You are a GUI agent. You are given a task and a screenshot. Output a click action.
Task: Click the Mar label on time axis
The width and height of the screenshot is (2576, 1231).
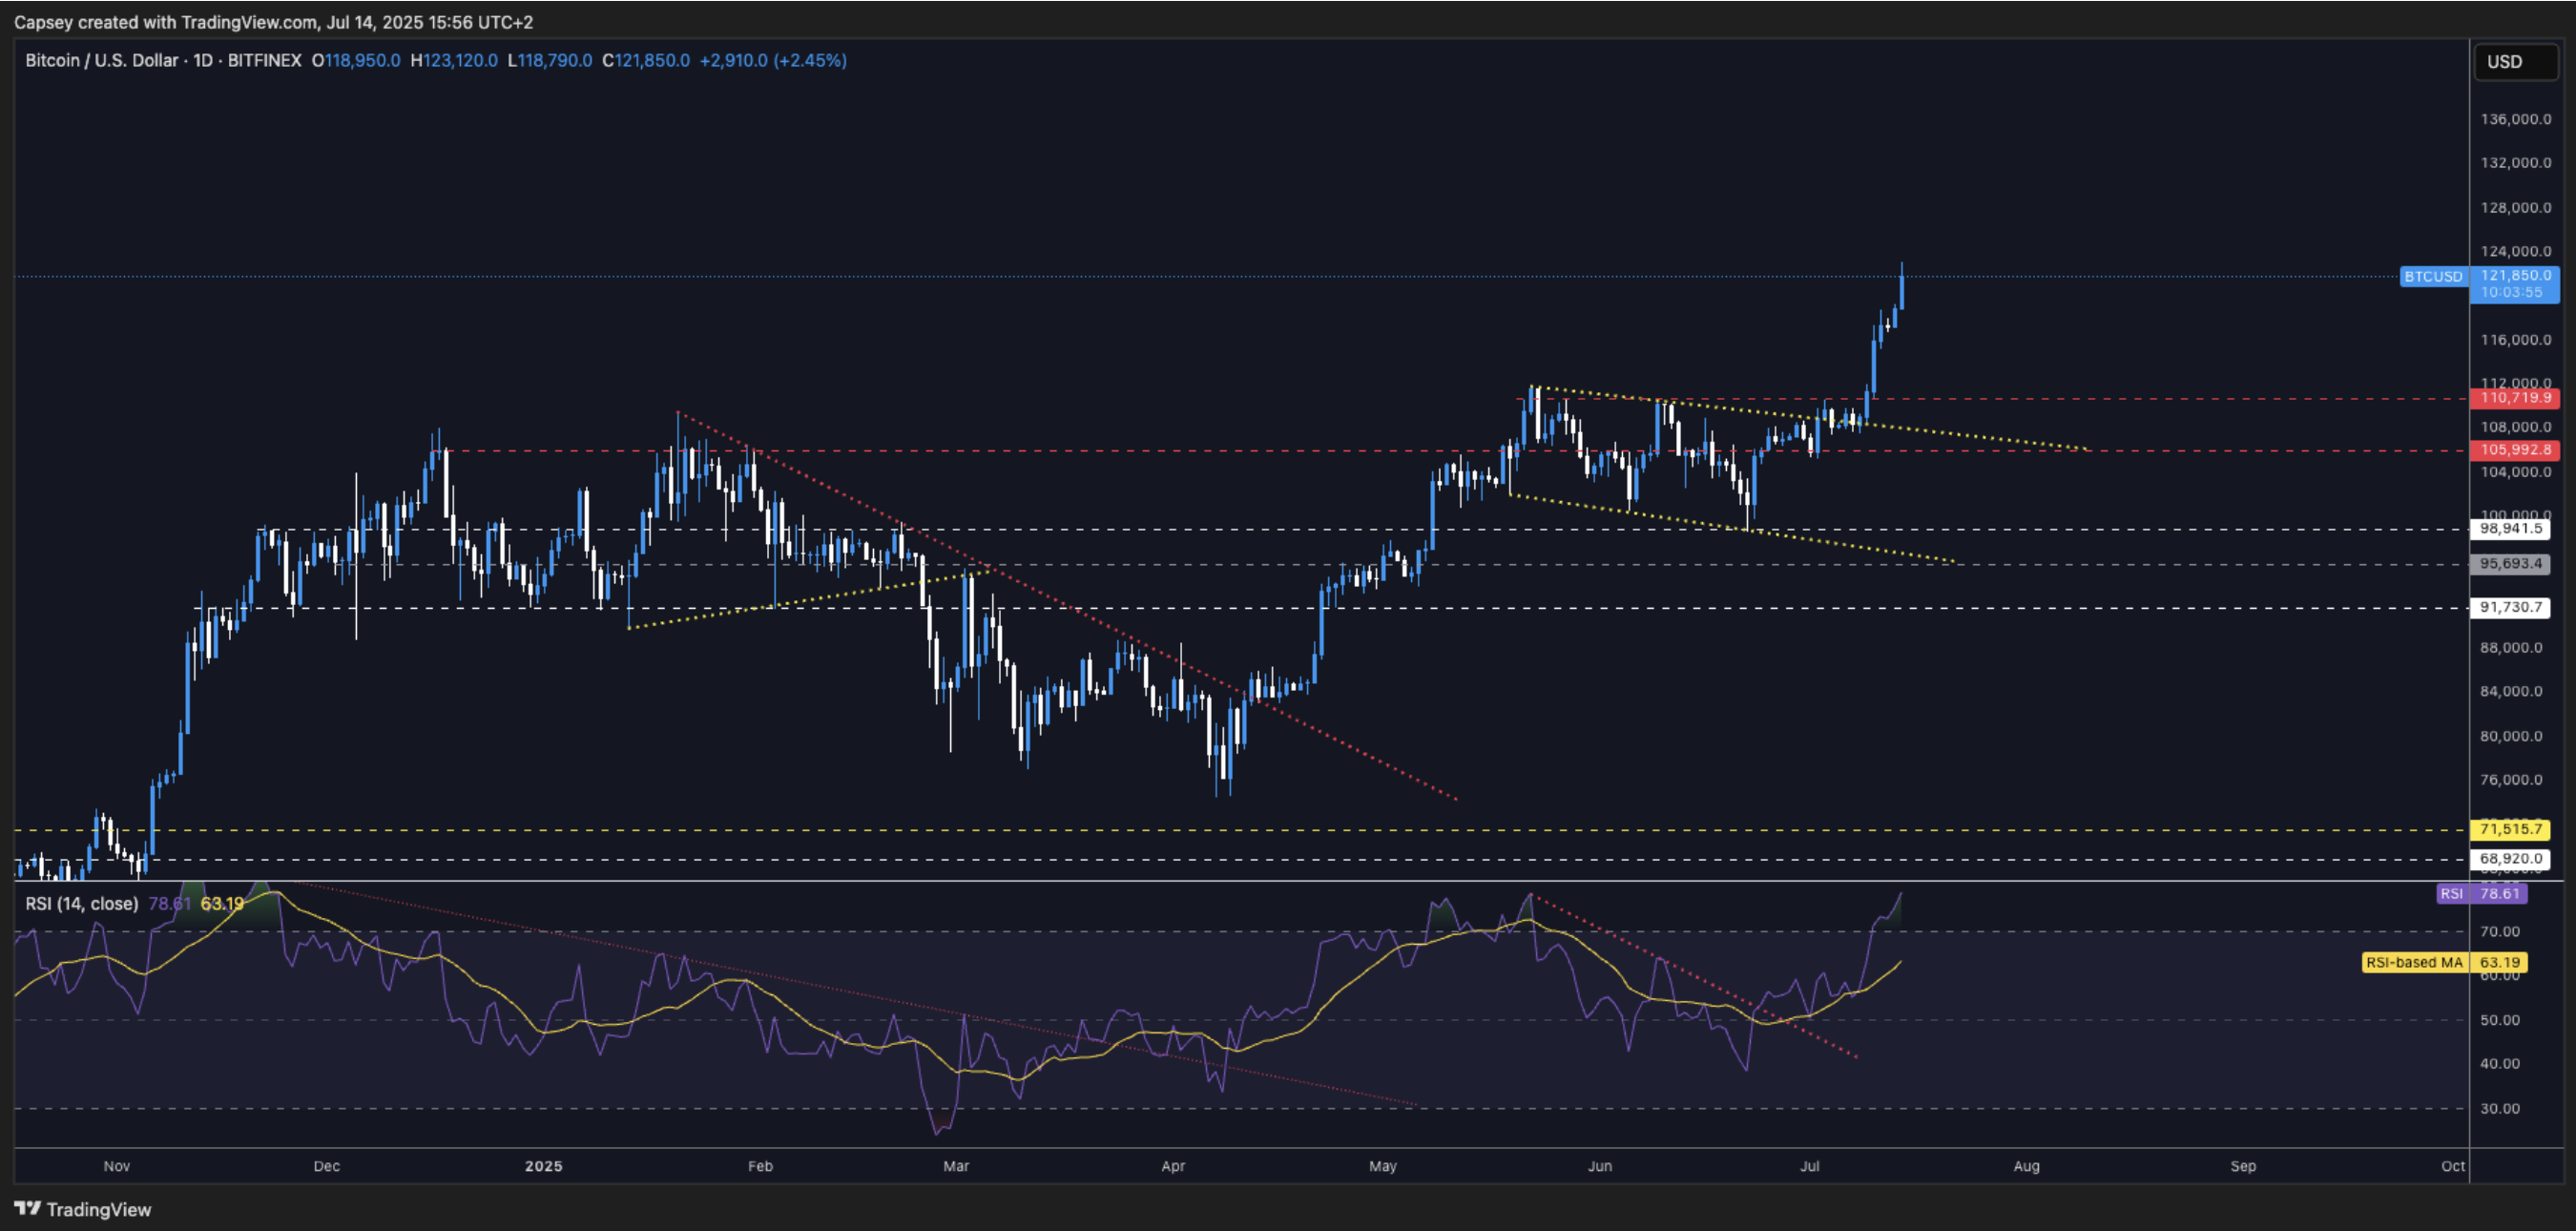pos(956,1165)
